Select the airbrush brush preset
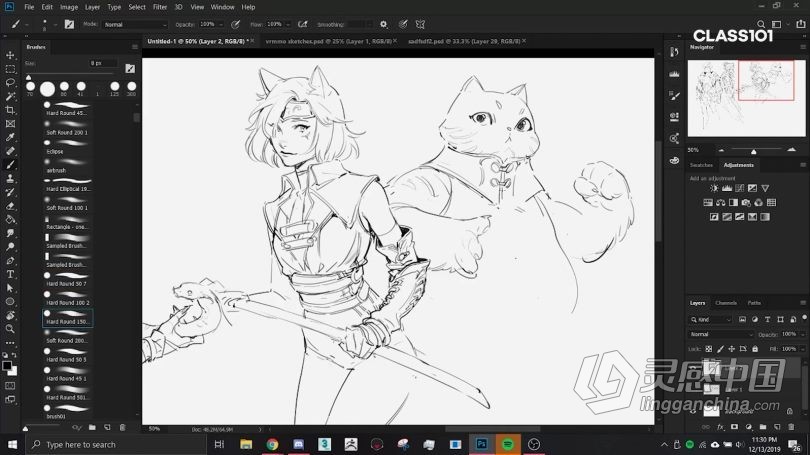The width and height of the screenshot is (810, 455). pyautogui.click(x=68, y=166)
